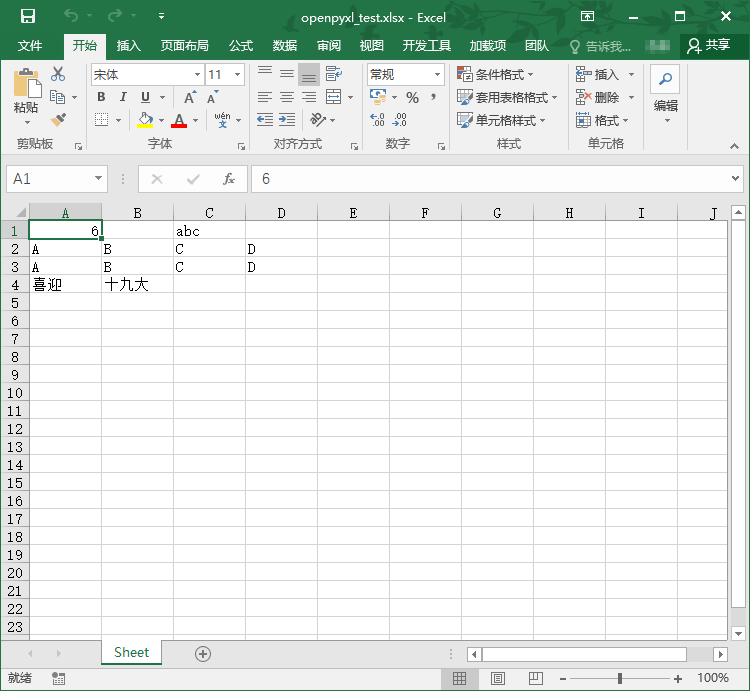Decrease font size with the small A icon

coord(212,98)
